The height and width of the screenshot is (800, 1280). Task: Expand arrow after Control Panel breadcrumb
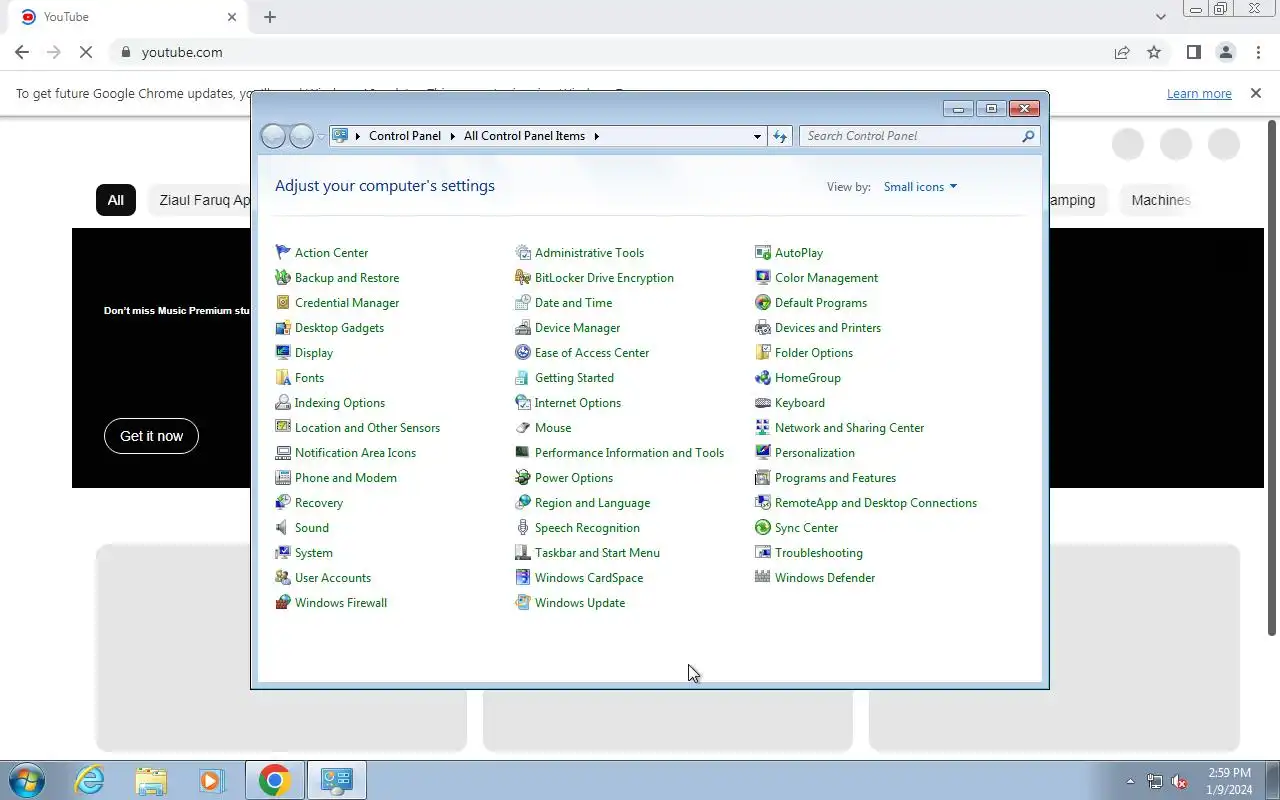pos(452,136)
